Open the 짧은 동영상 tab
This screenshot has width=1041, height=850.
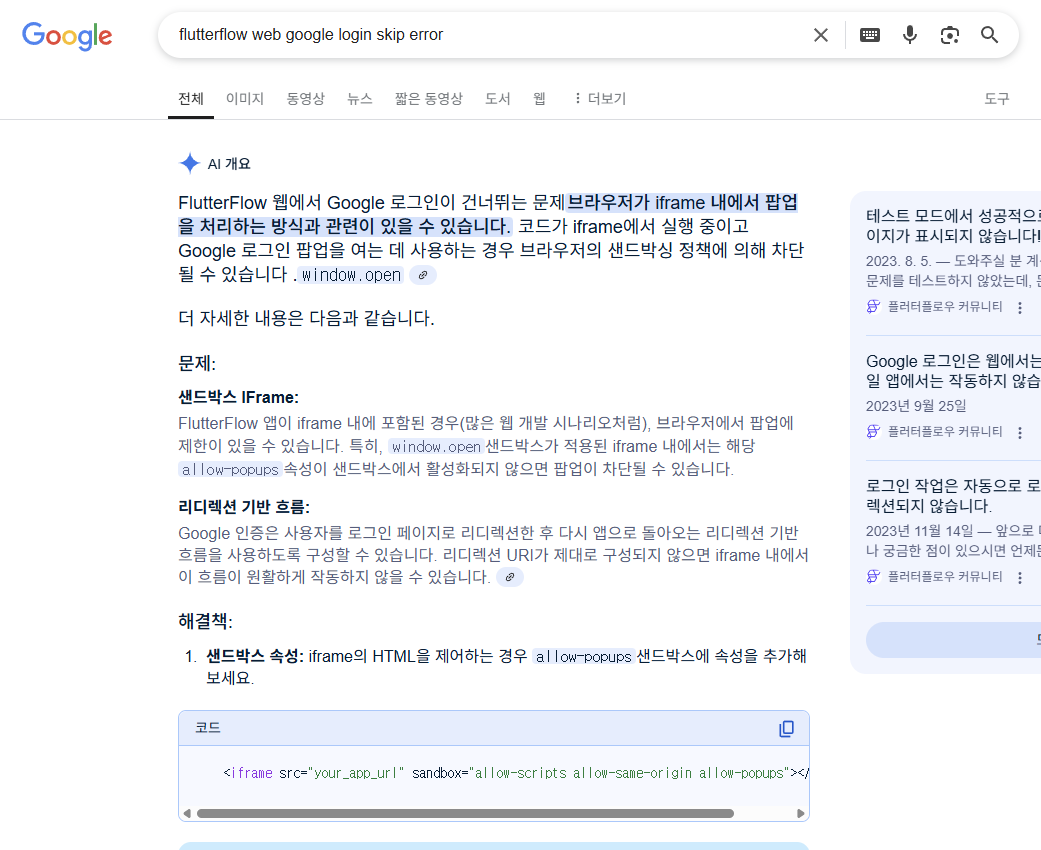[428, 99]
